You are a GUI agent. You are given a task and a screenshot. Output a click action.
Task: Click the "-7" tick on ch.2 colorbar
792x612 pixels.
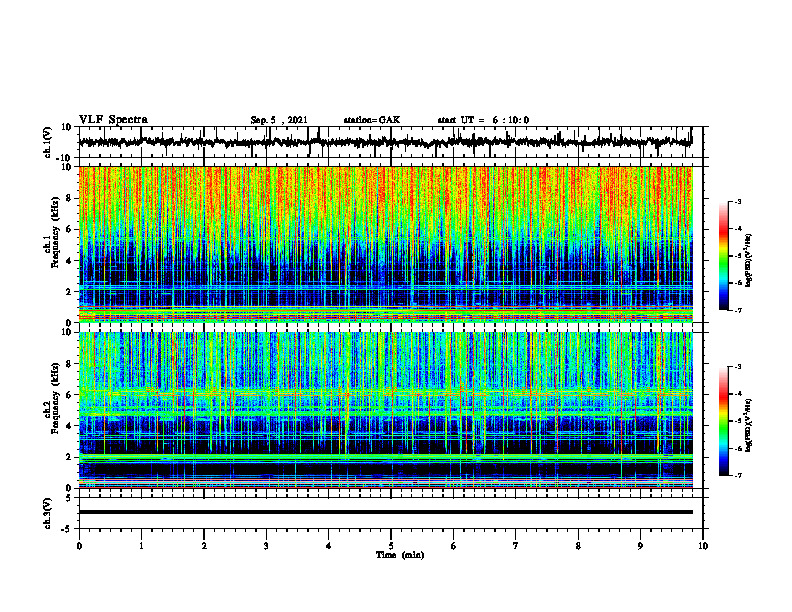pyautogui.click(x=738, y=476)
